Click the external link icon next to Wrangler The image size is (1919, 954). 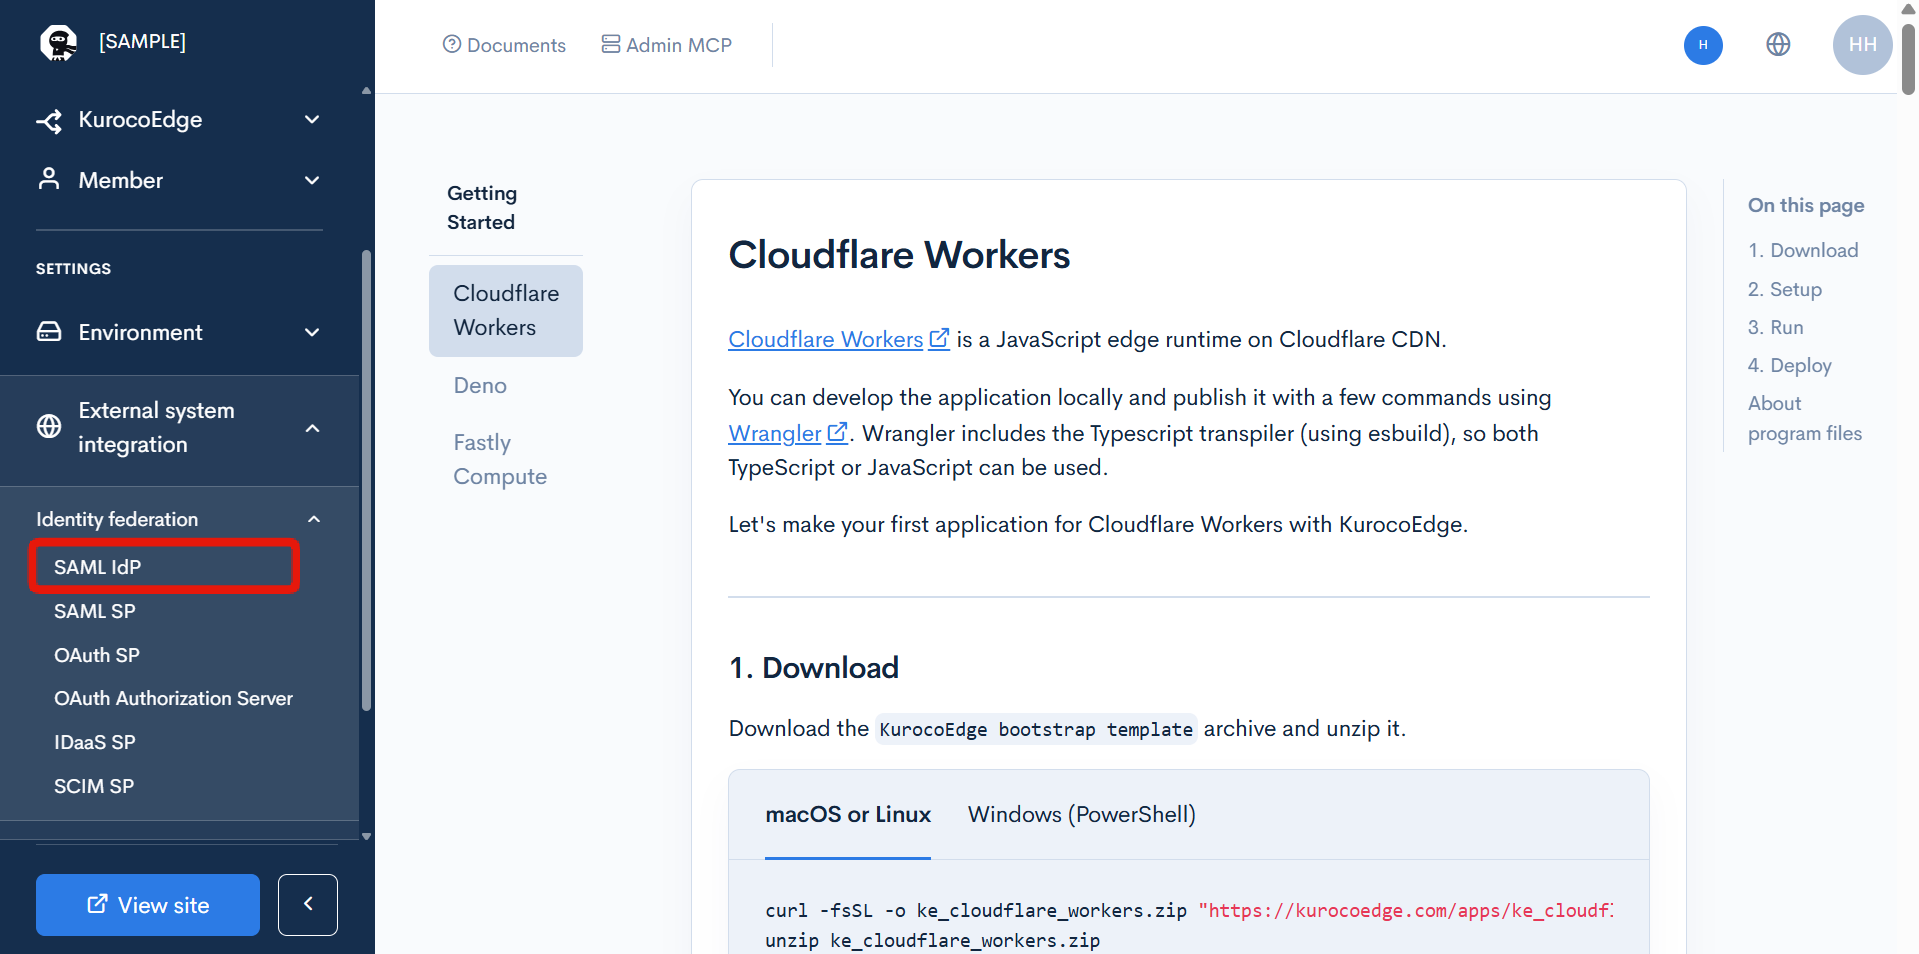[837, 433]
